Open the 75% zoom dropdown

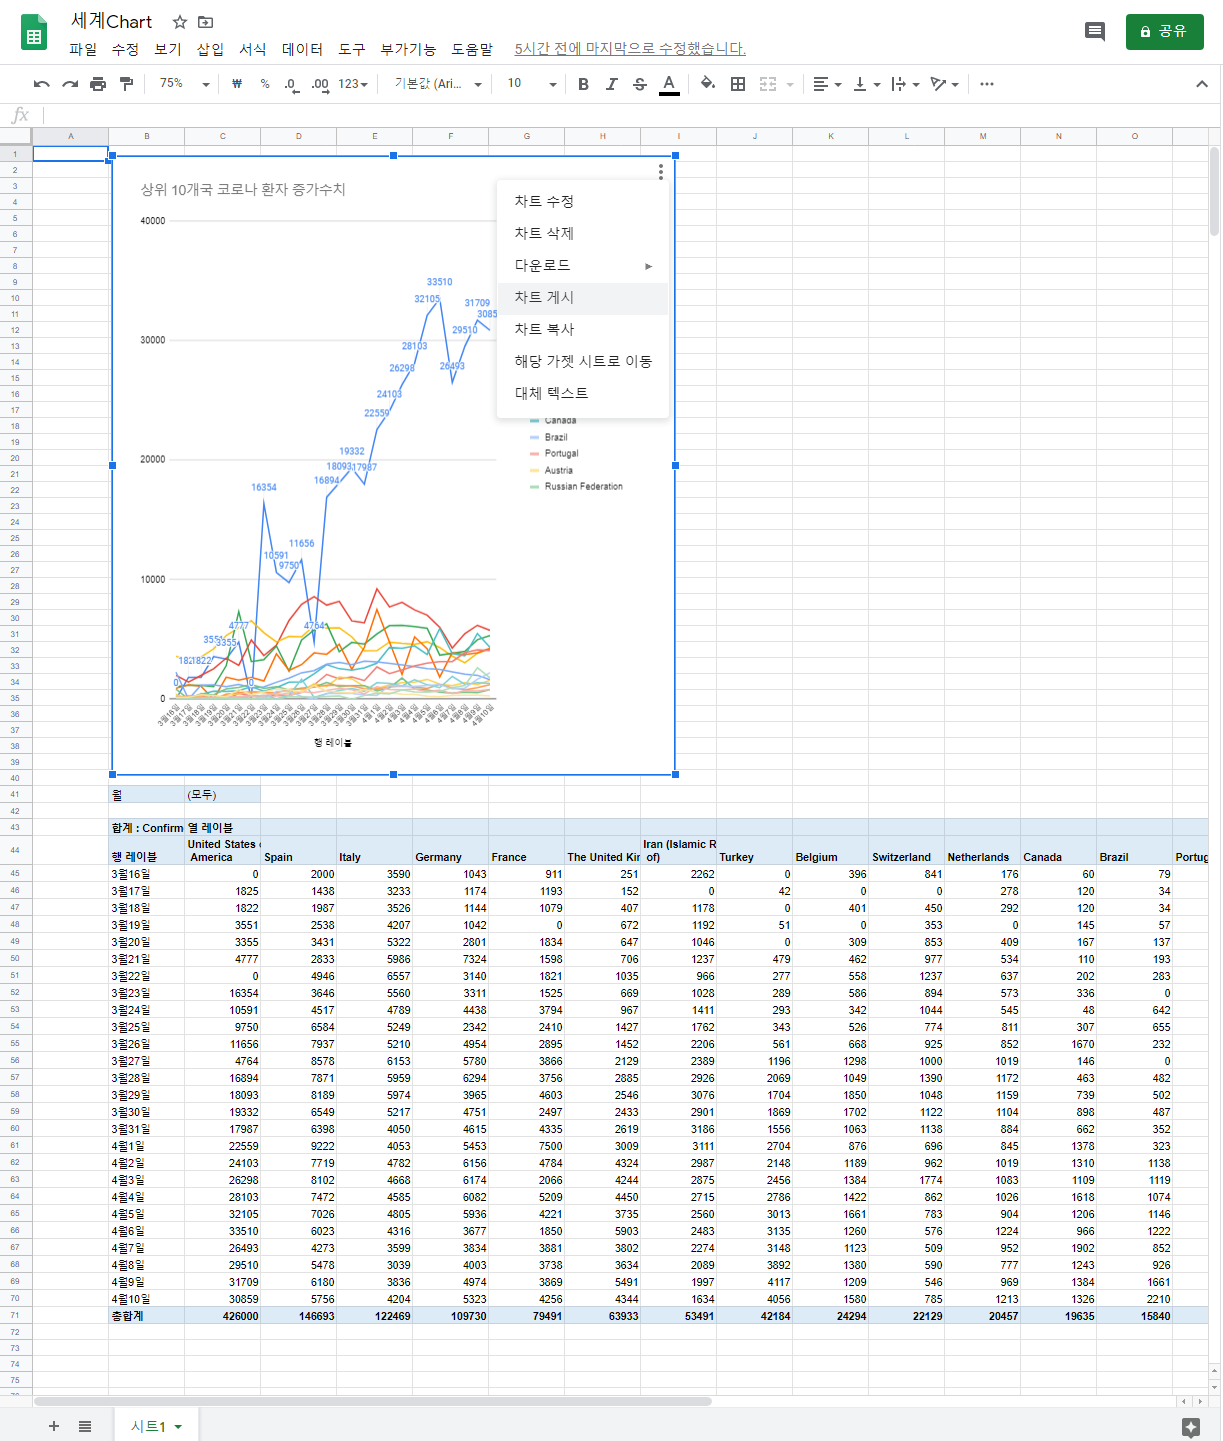184,84
